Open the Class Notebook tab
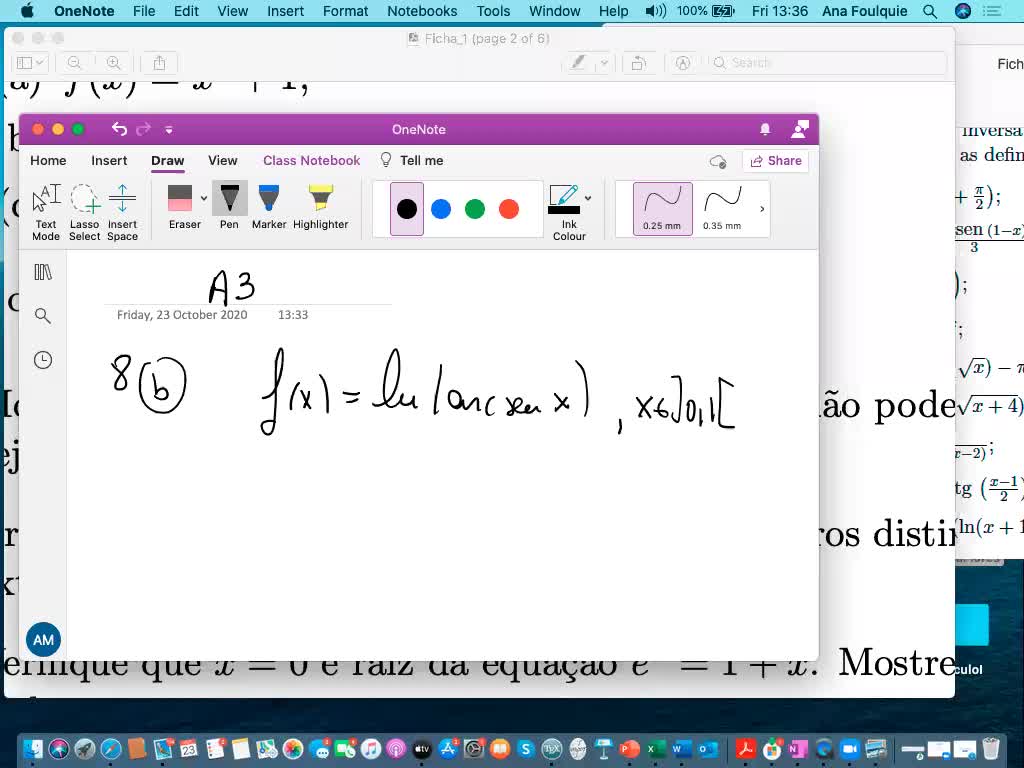The height and width of the screenshot is (768, 1024). [312, 161]
